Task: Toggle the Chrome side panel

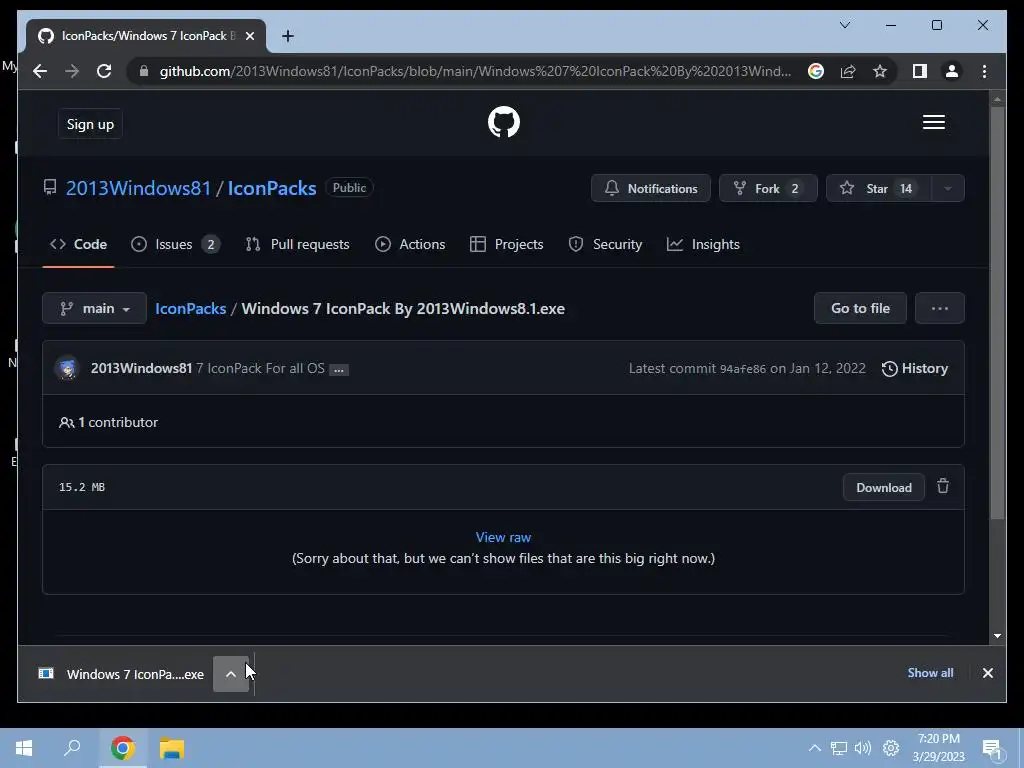Action: coord(920,71)
